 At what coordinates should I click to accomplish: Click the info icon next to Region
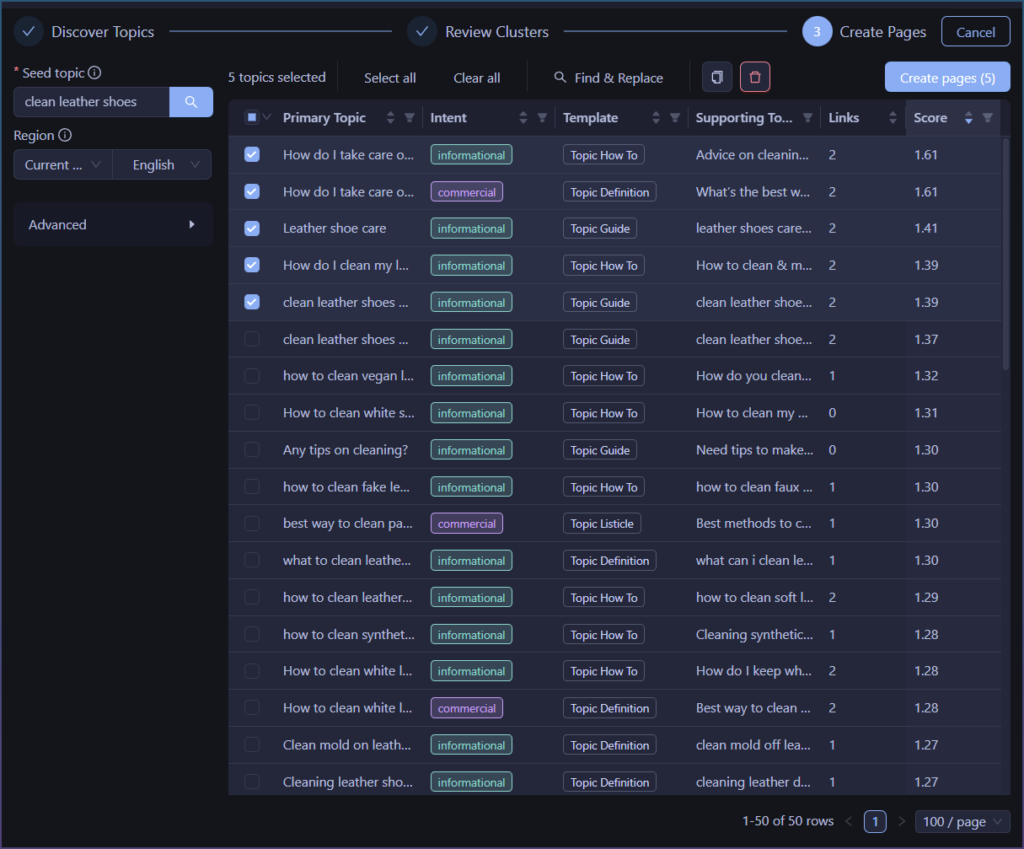65,135
